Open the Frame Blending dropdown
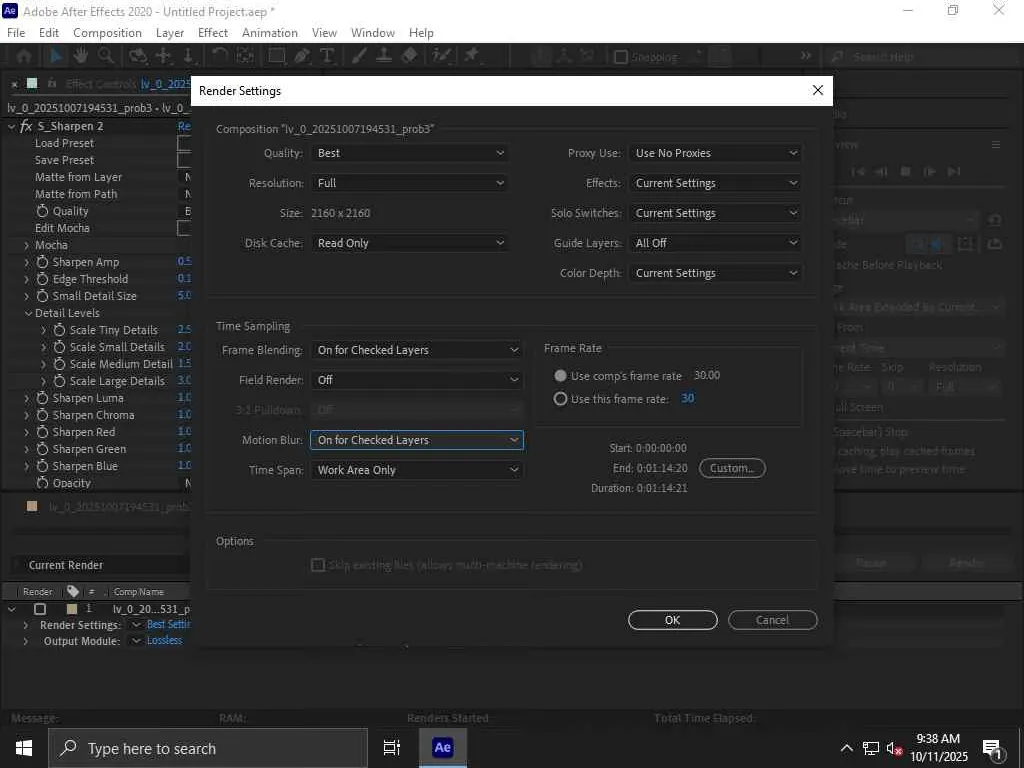This screenshot has width=1024, height=768. pos(417,350)
